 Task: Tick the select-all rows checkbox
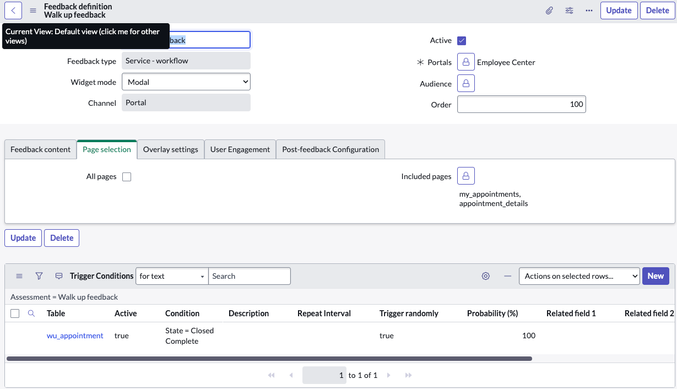(x=15, y=313)
